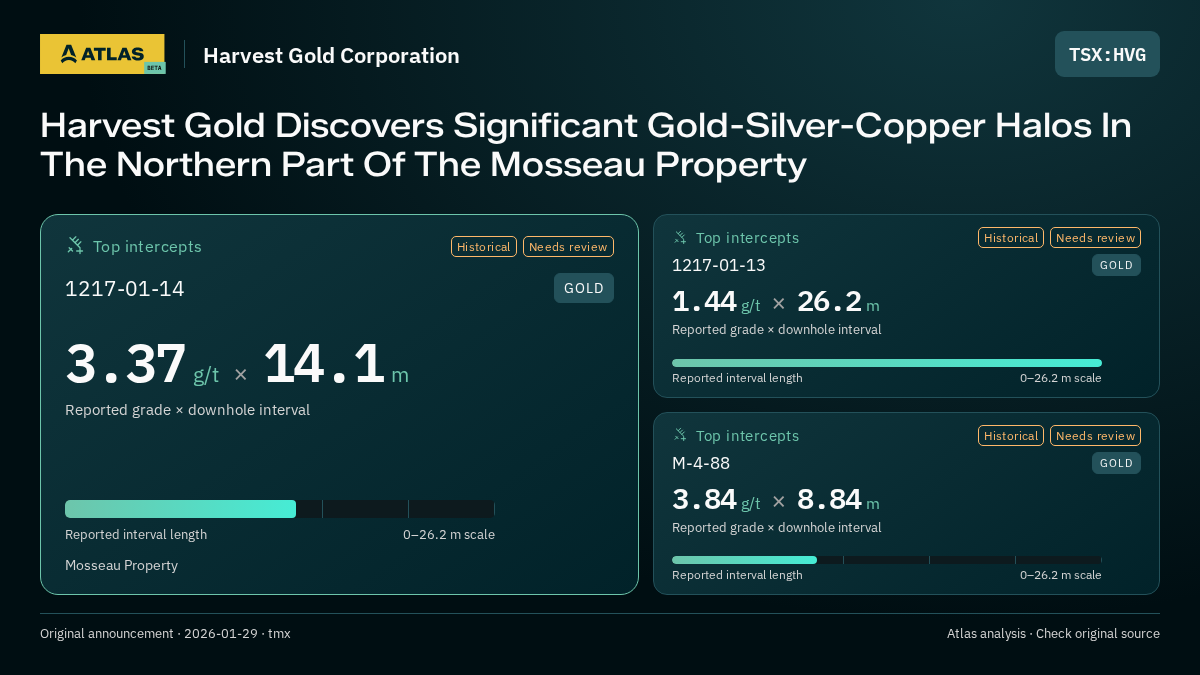
Task: Click the grade × downhole interval caption under 1.44 g/t
Action: pos(777,330)
